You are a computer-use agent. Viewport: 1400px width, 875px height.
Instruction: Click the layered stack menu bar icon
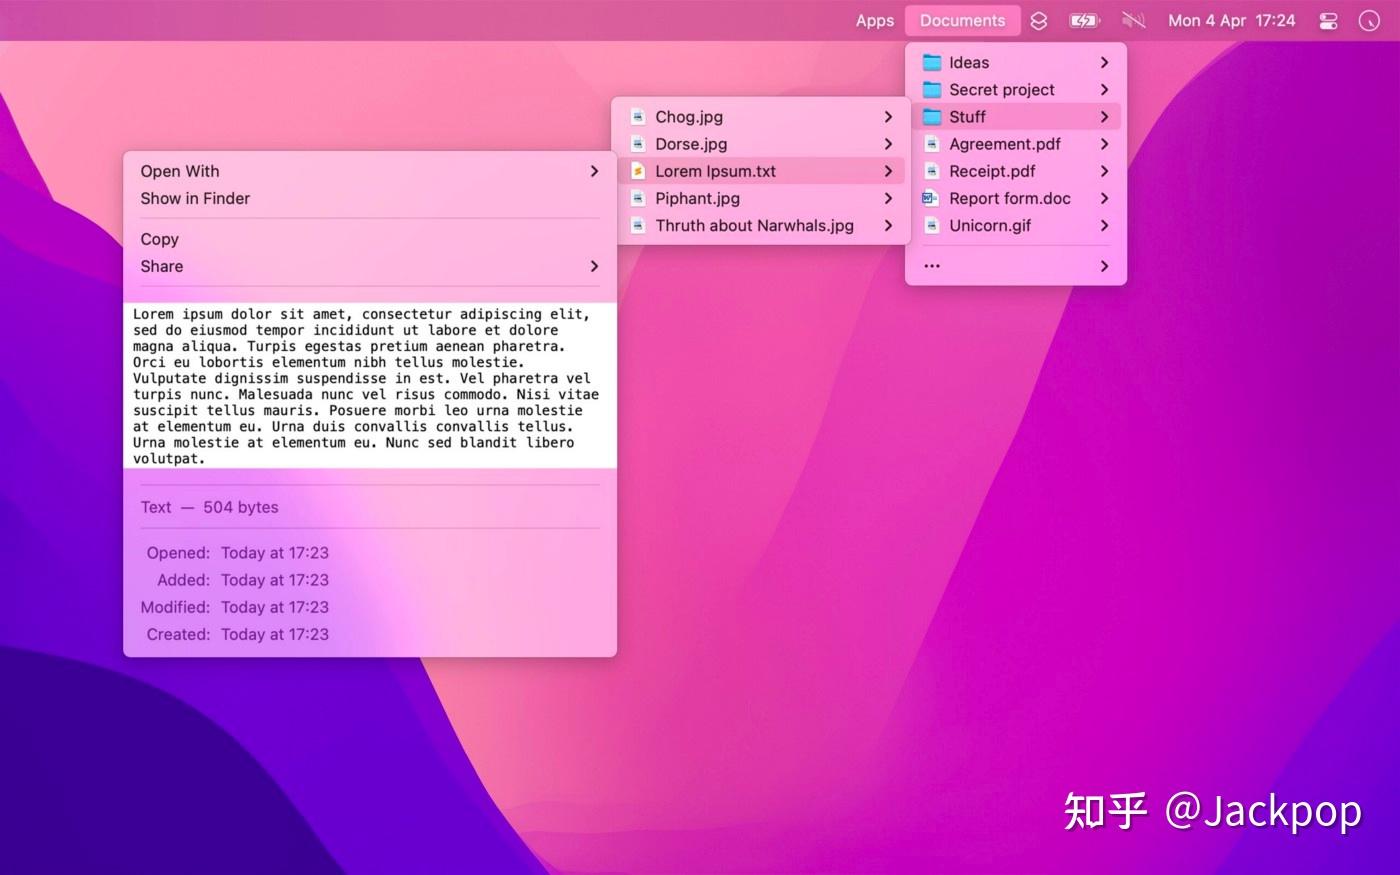click(1039, 20)
